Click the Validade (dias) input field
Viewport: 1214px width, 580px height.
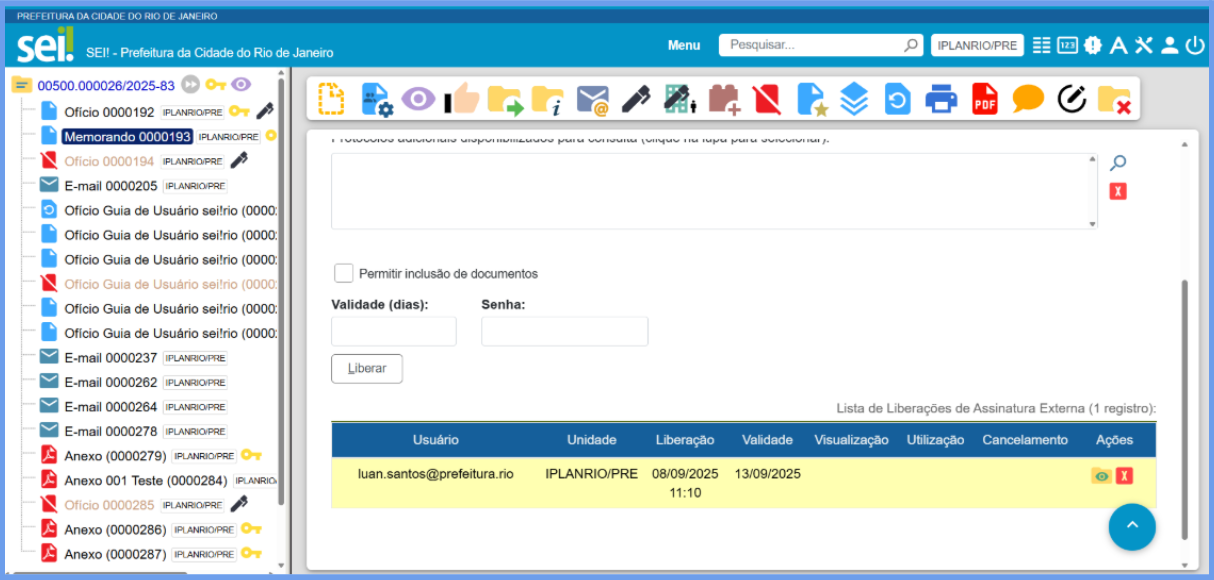coord(394,331)
